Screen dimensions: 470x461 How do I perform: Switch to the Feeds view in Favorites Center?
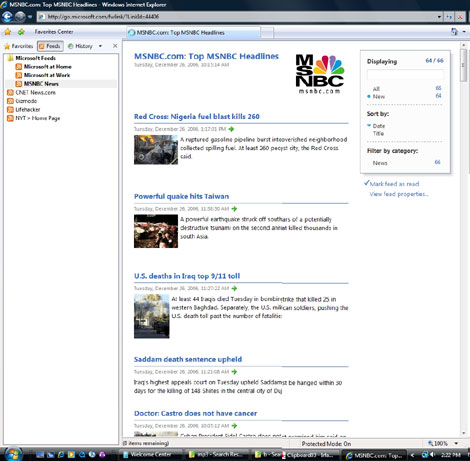50,46
